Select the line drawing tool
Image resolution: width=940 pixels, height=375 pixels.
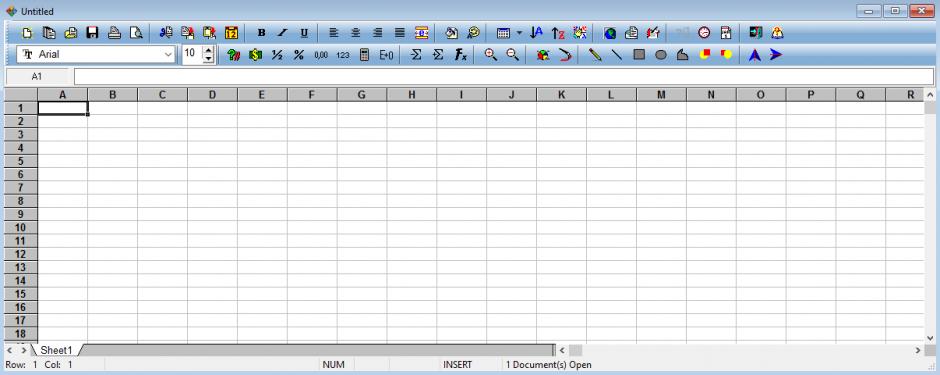[616, 55]
